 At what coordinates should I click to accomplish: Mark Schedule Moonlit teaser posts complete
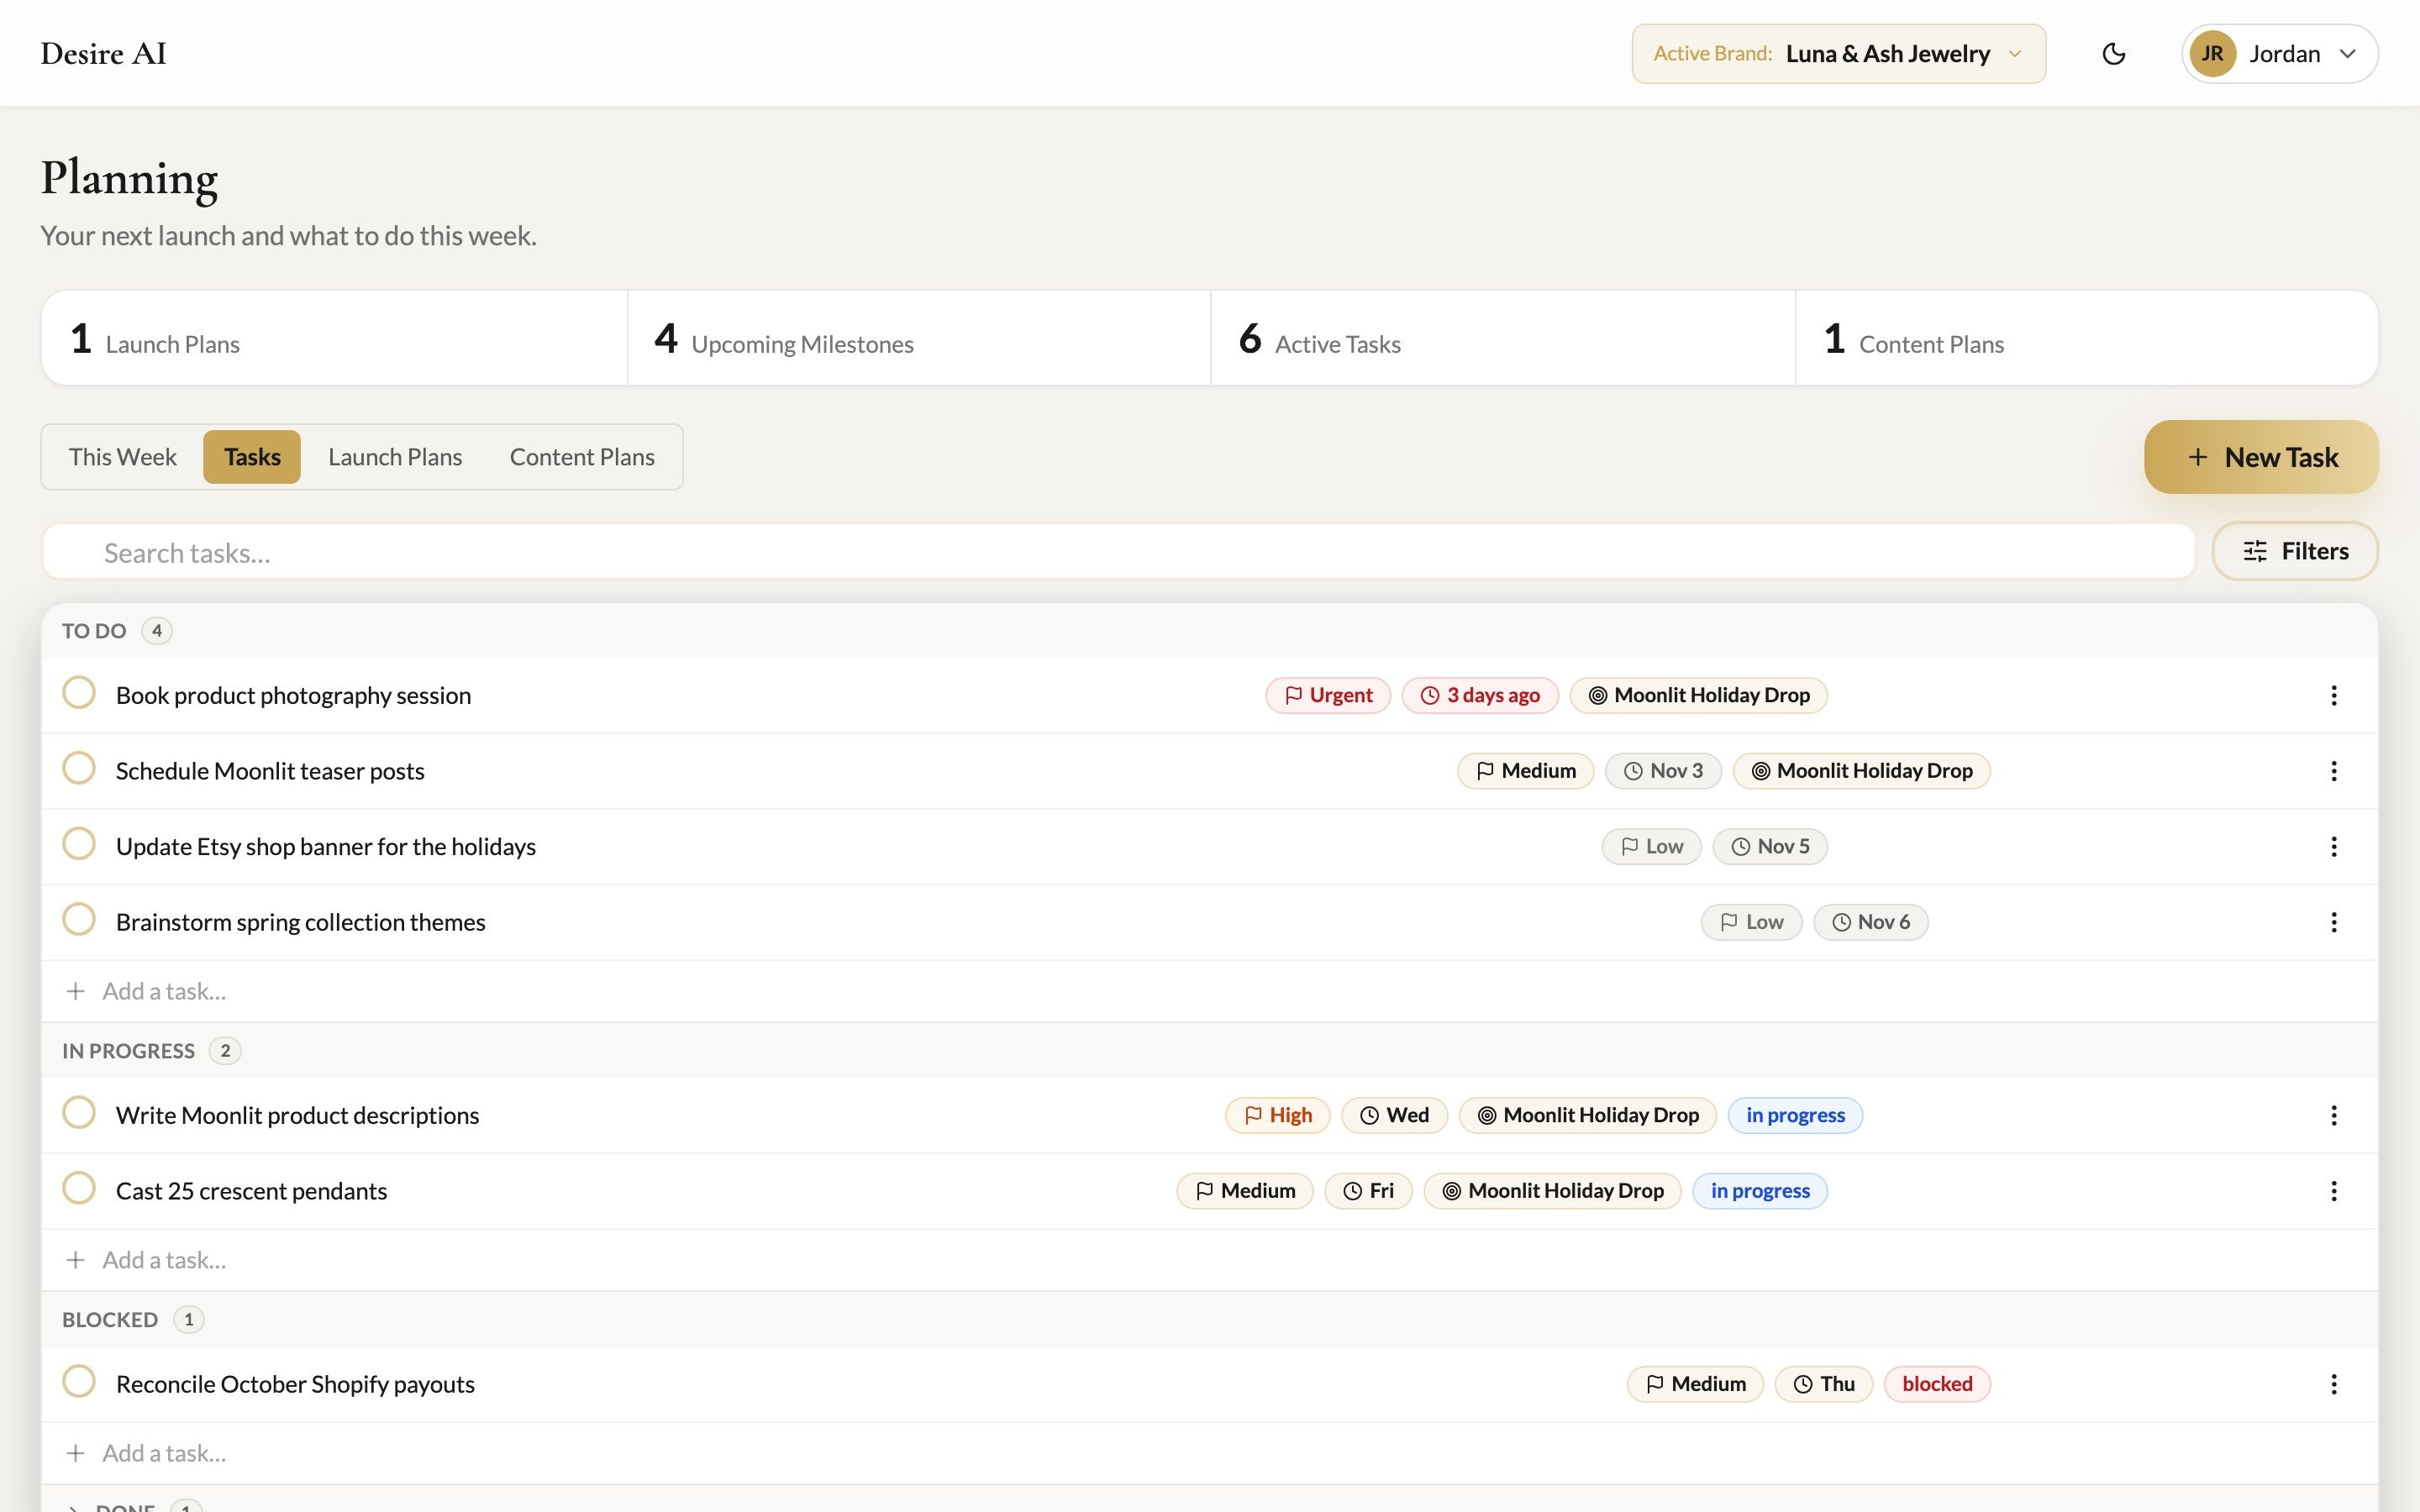tap(79, 769)
